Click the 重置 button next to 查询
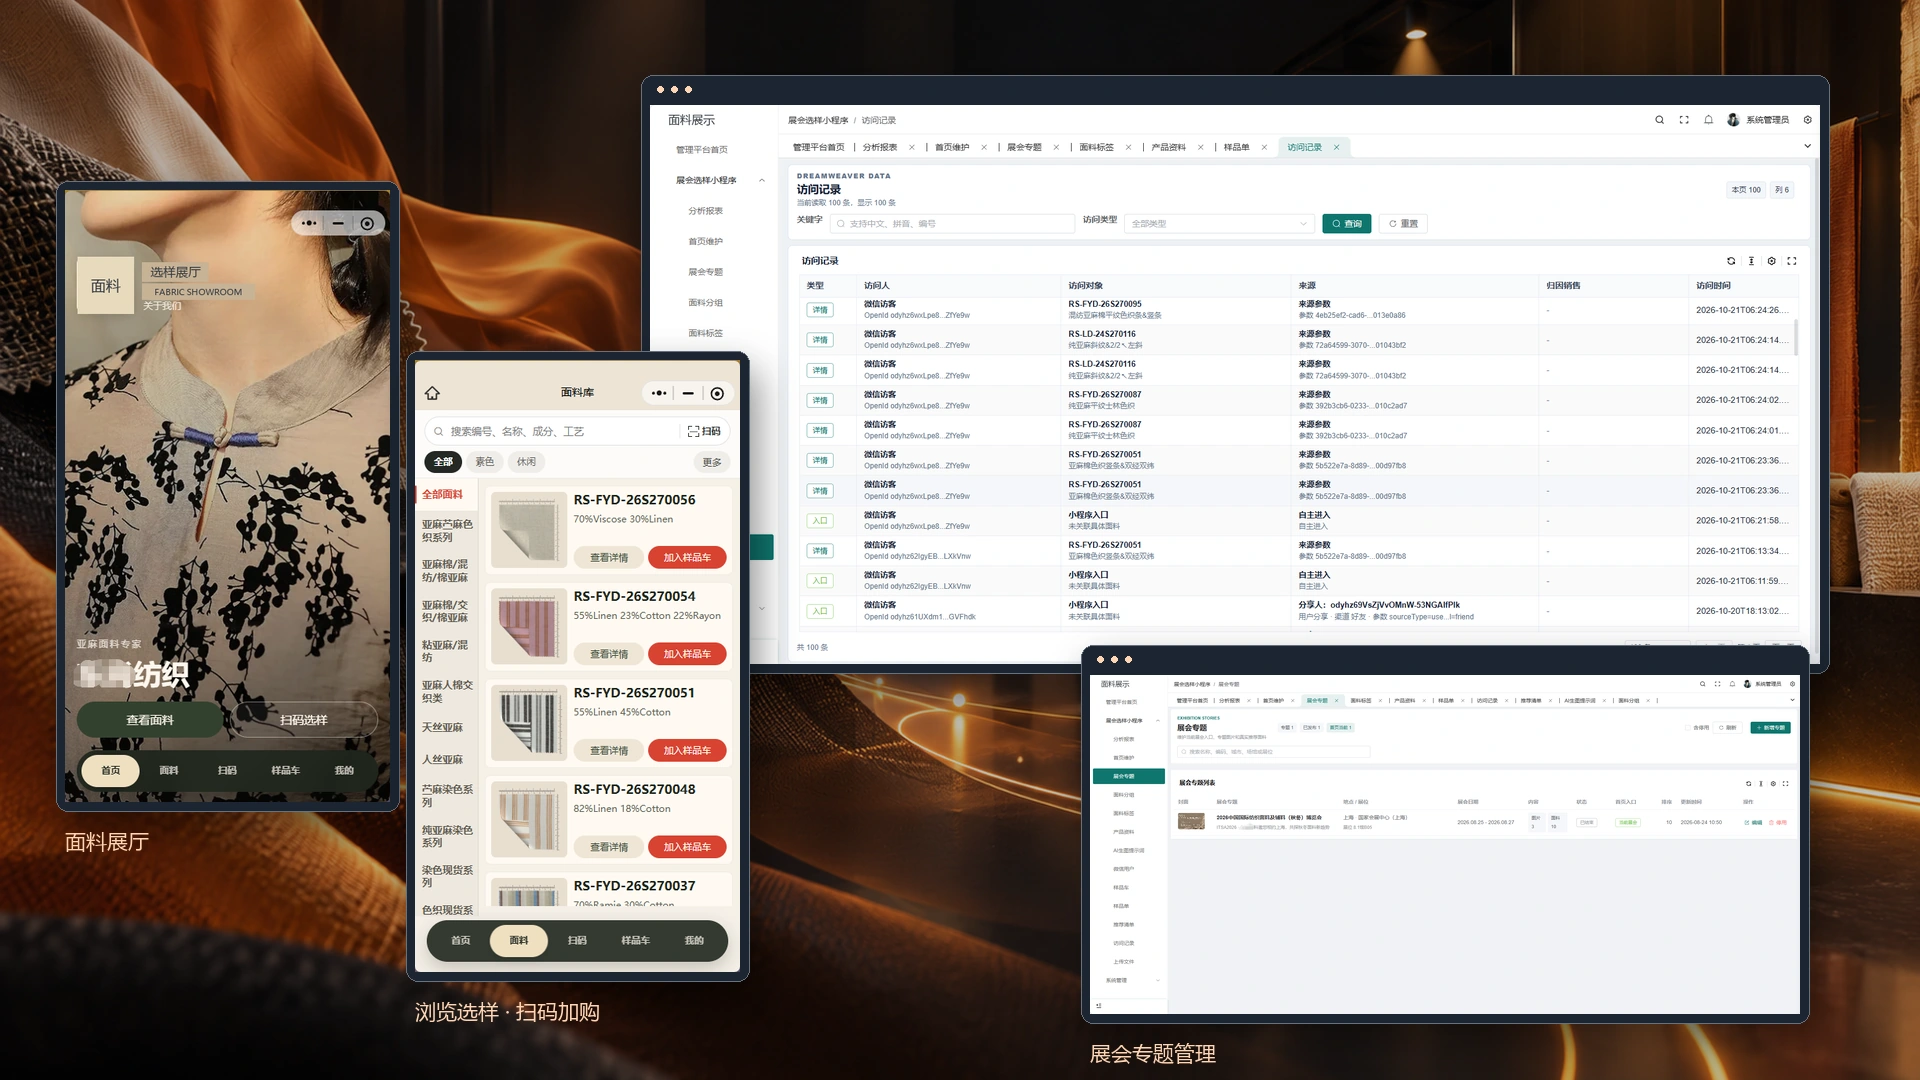The width and height of the screenshot is (1920, 1080). coord(1403,224)
